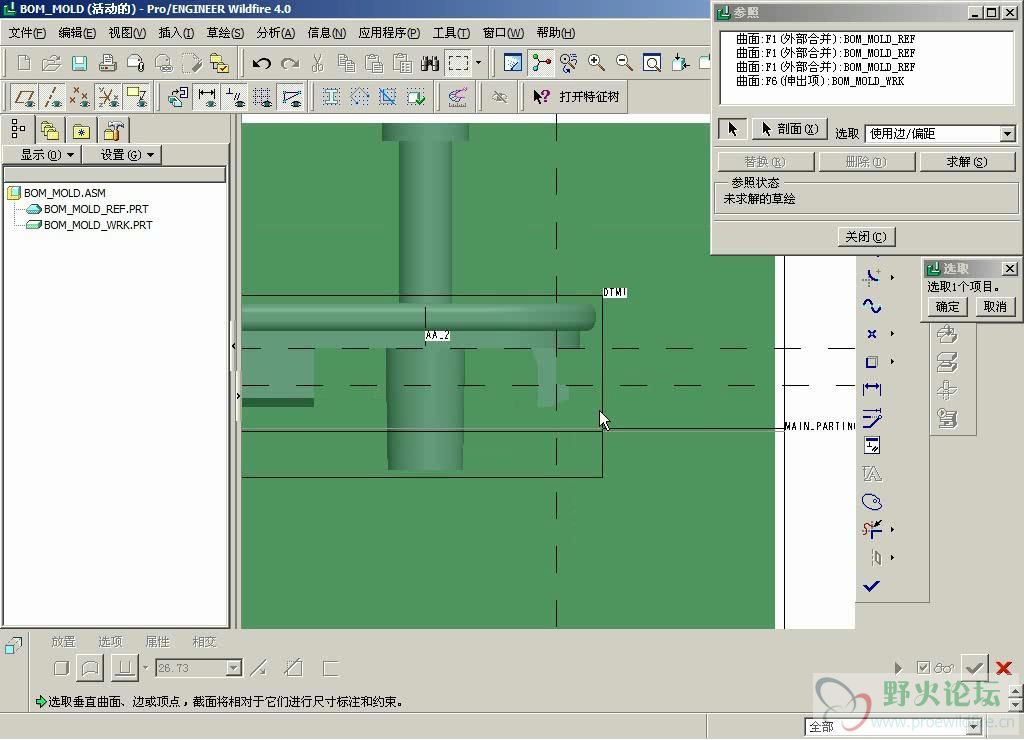Choose the use edge sketch tool
This screenshot has width=1024, height=740.
point(872,362)
